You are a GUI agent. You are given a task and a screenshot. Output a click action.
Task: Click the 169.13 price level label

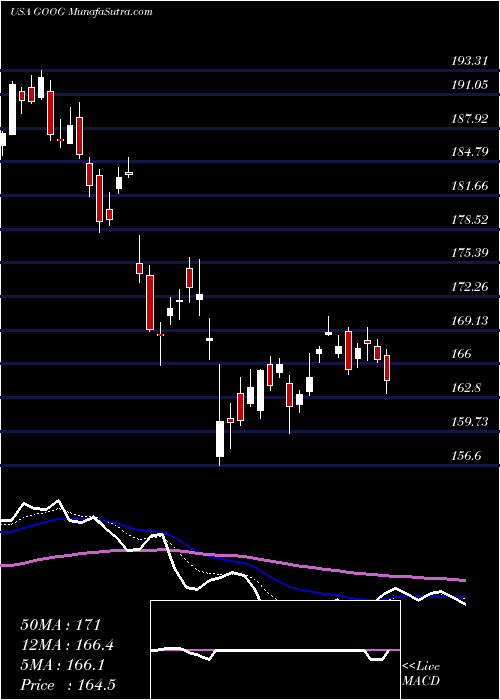[470, 321]
